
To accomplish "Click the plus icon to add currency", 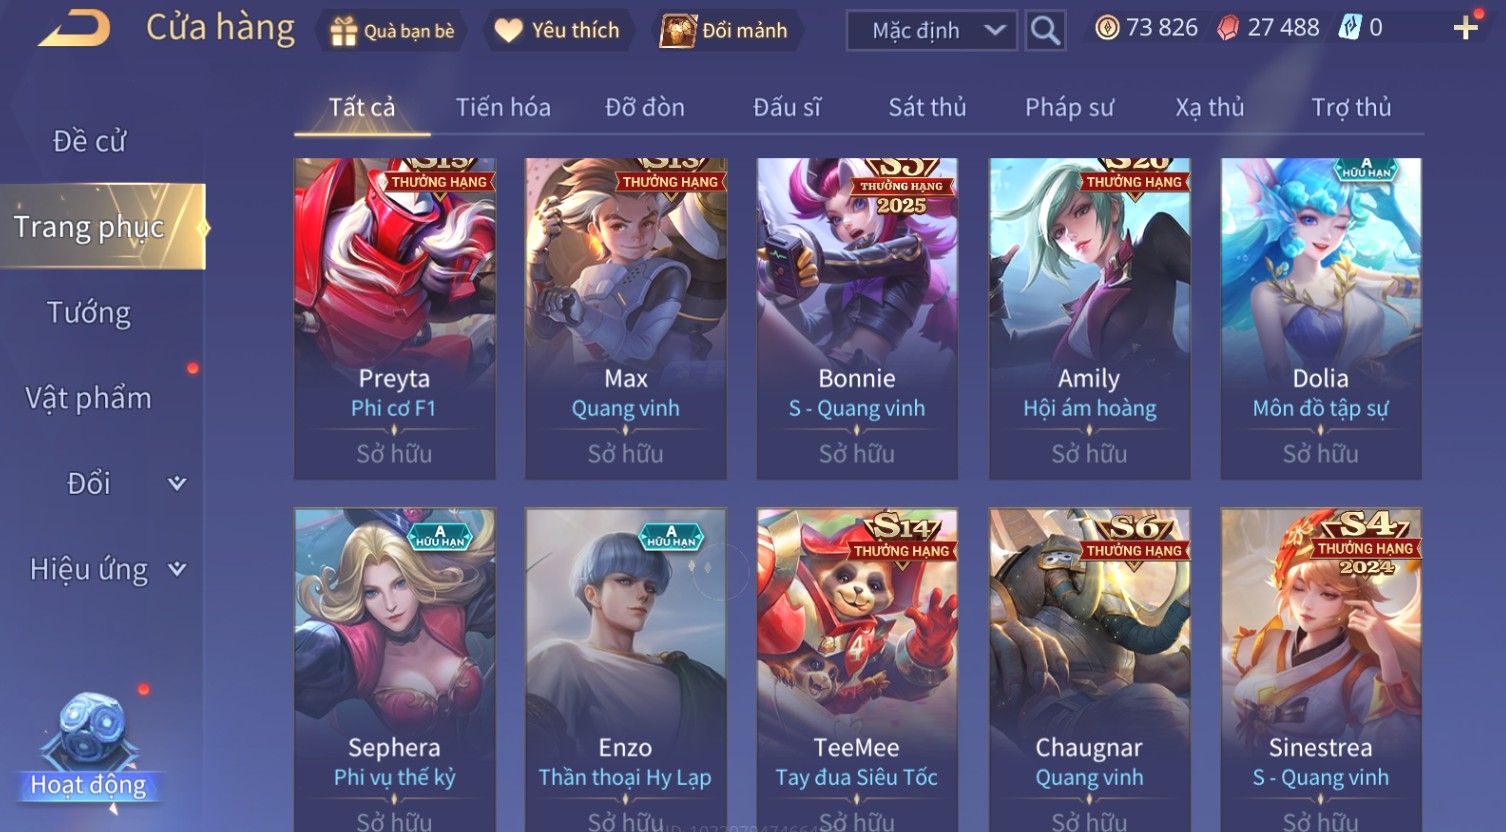I will 1466,28.
